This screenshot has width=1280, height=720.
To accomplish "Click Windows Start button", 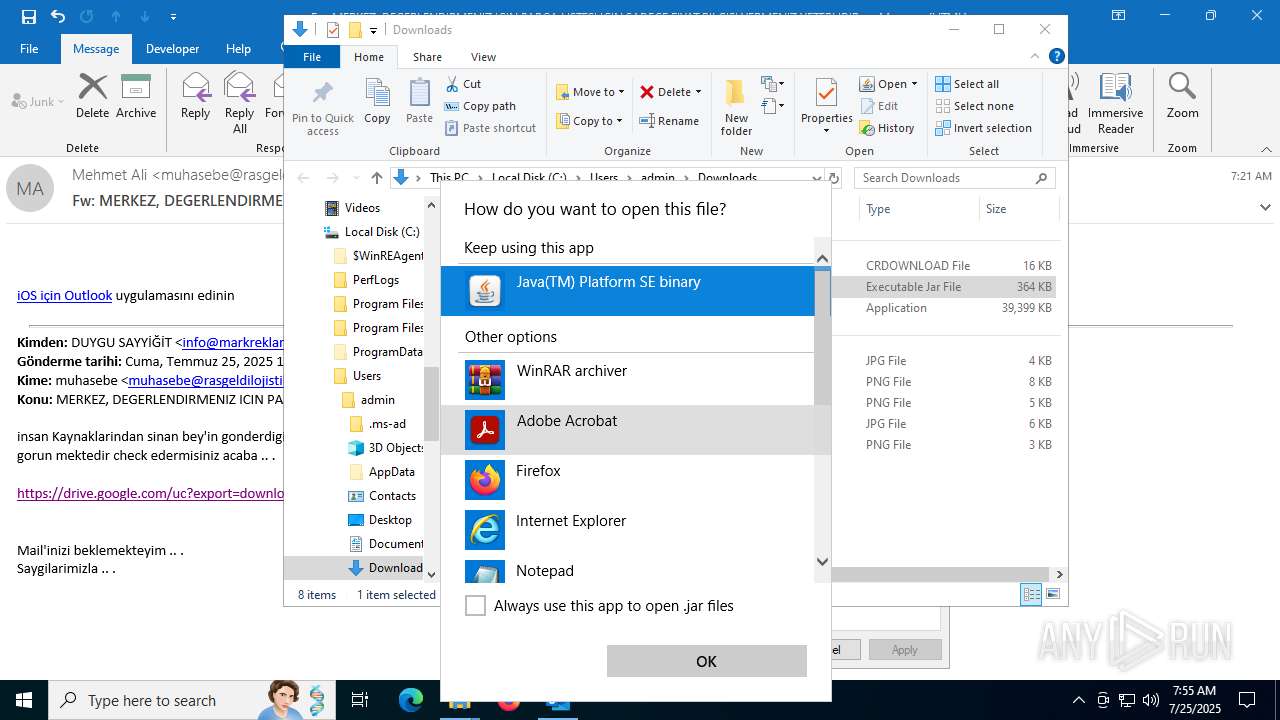I will [24, 700].
